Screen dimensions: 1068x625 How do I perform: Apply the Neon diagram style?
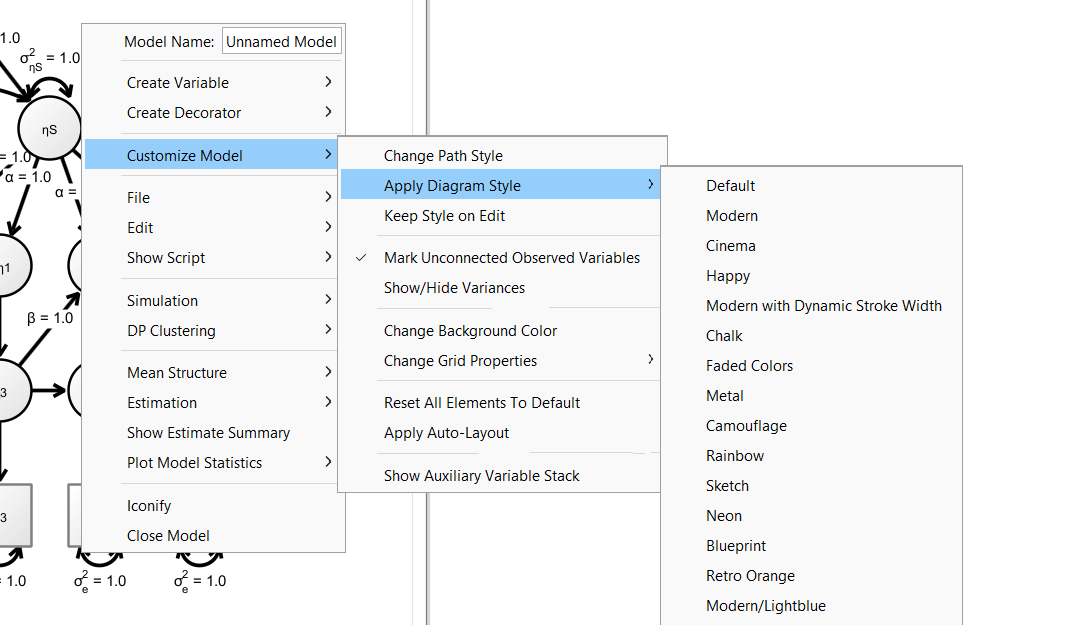[724, 516]
